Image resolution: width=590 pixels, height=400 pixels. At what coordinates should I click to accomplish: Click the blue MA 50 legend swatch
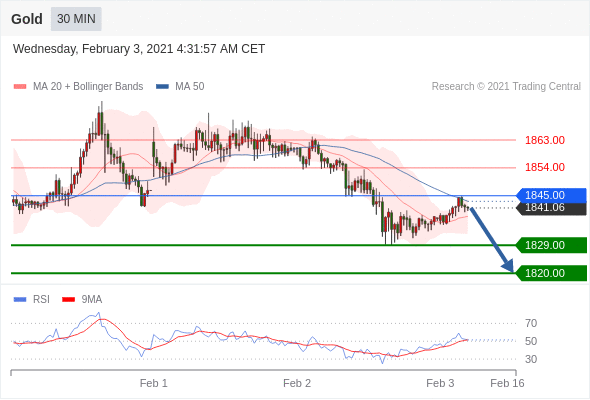[162, 87]
